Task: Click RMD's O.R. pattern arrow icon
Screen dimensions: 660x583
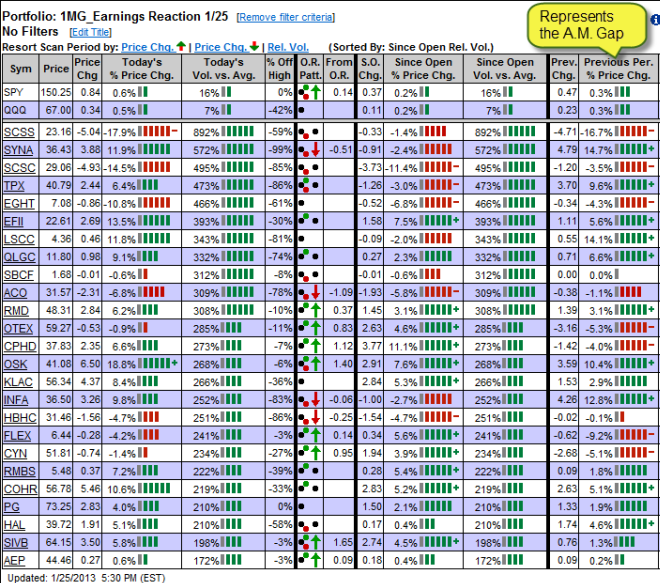Action: pyautogui.click(x=312, y=310)
